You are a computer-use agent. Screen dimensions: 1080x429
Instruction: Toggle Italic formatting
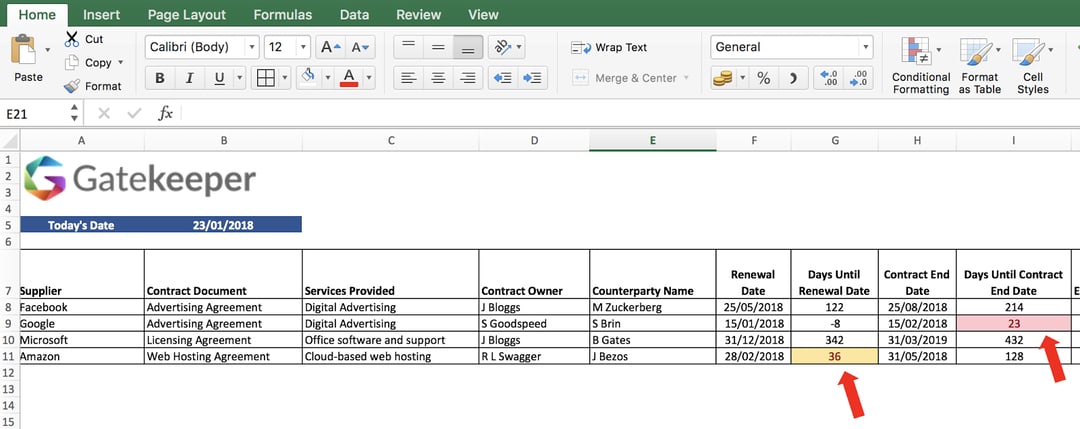pos(189,79)
